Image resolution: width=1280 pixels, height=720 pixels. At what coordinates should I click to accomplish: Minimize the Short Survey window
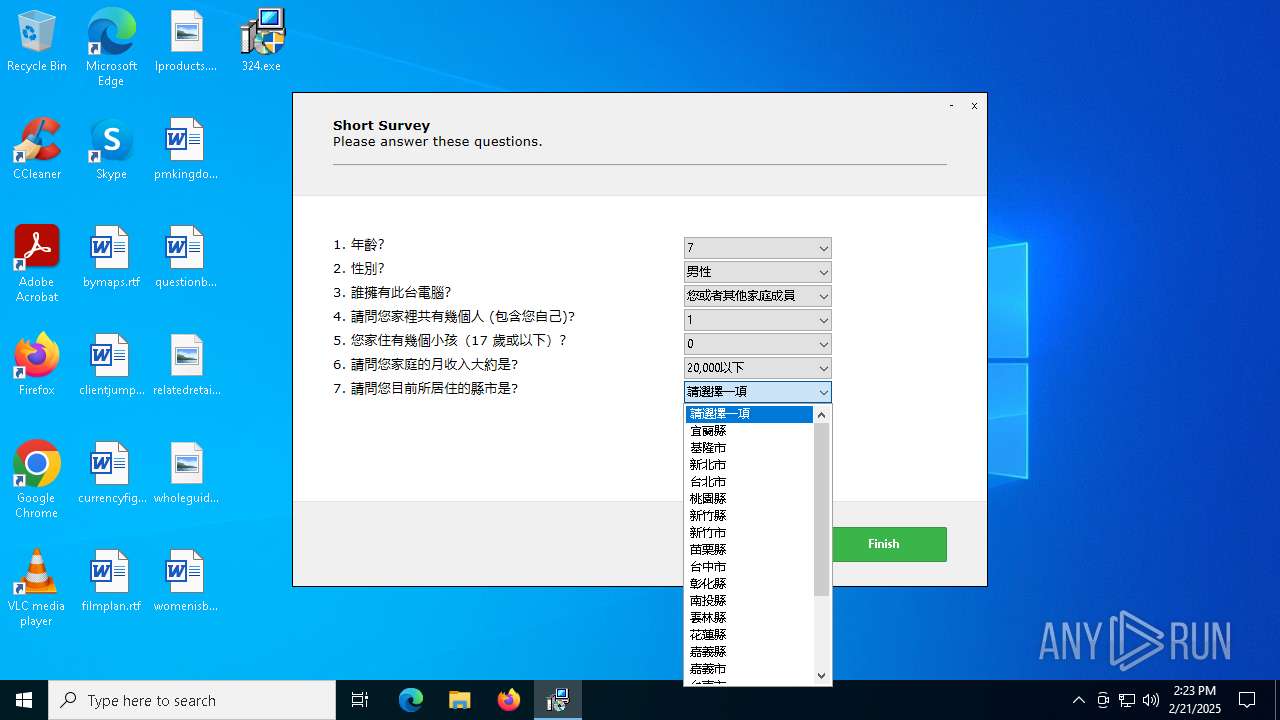[x=951, y=105]
